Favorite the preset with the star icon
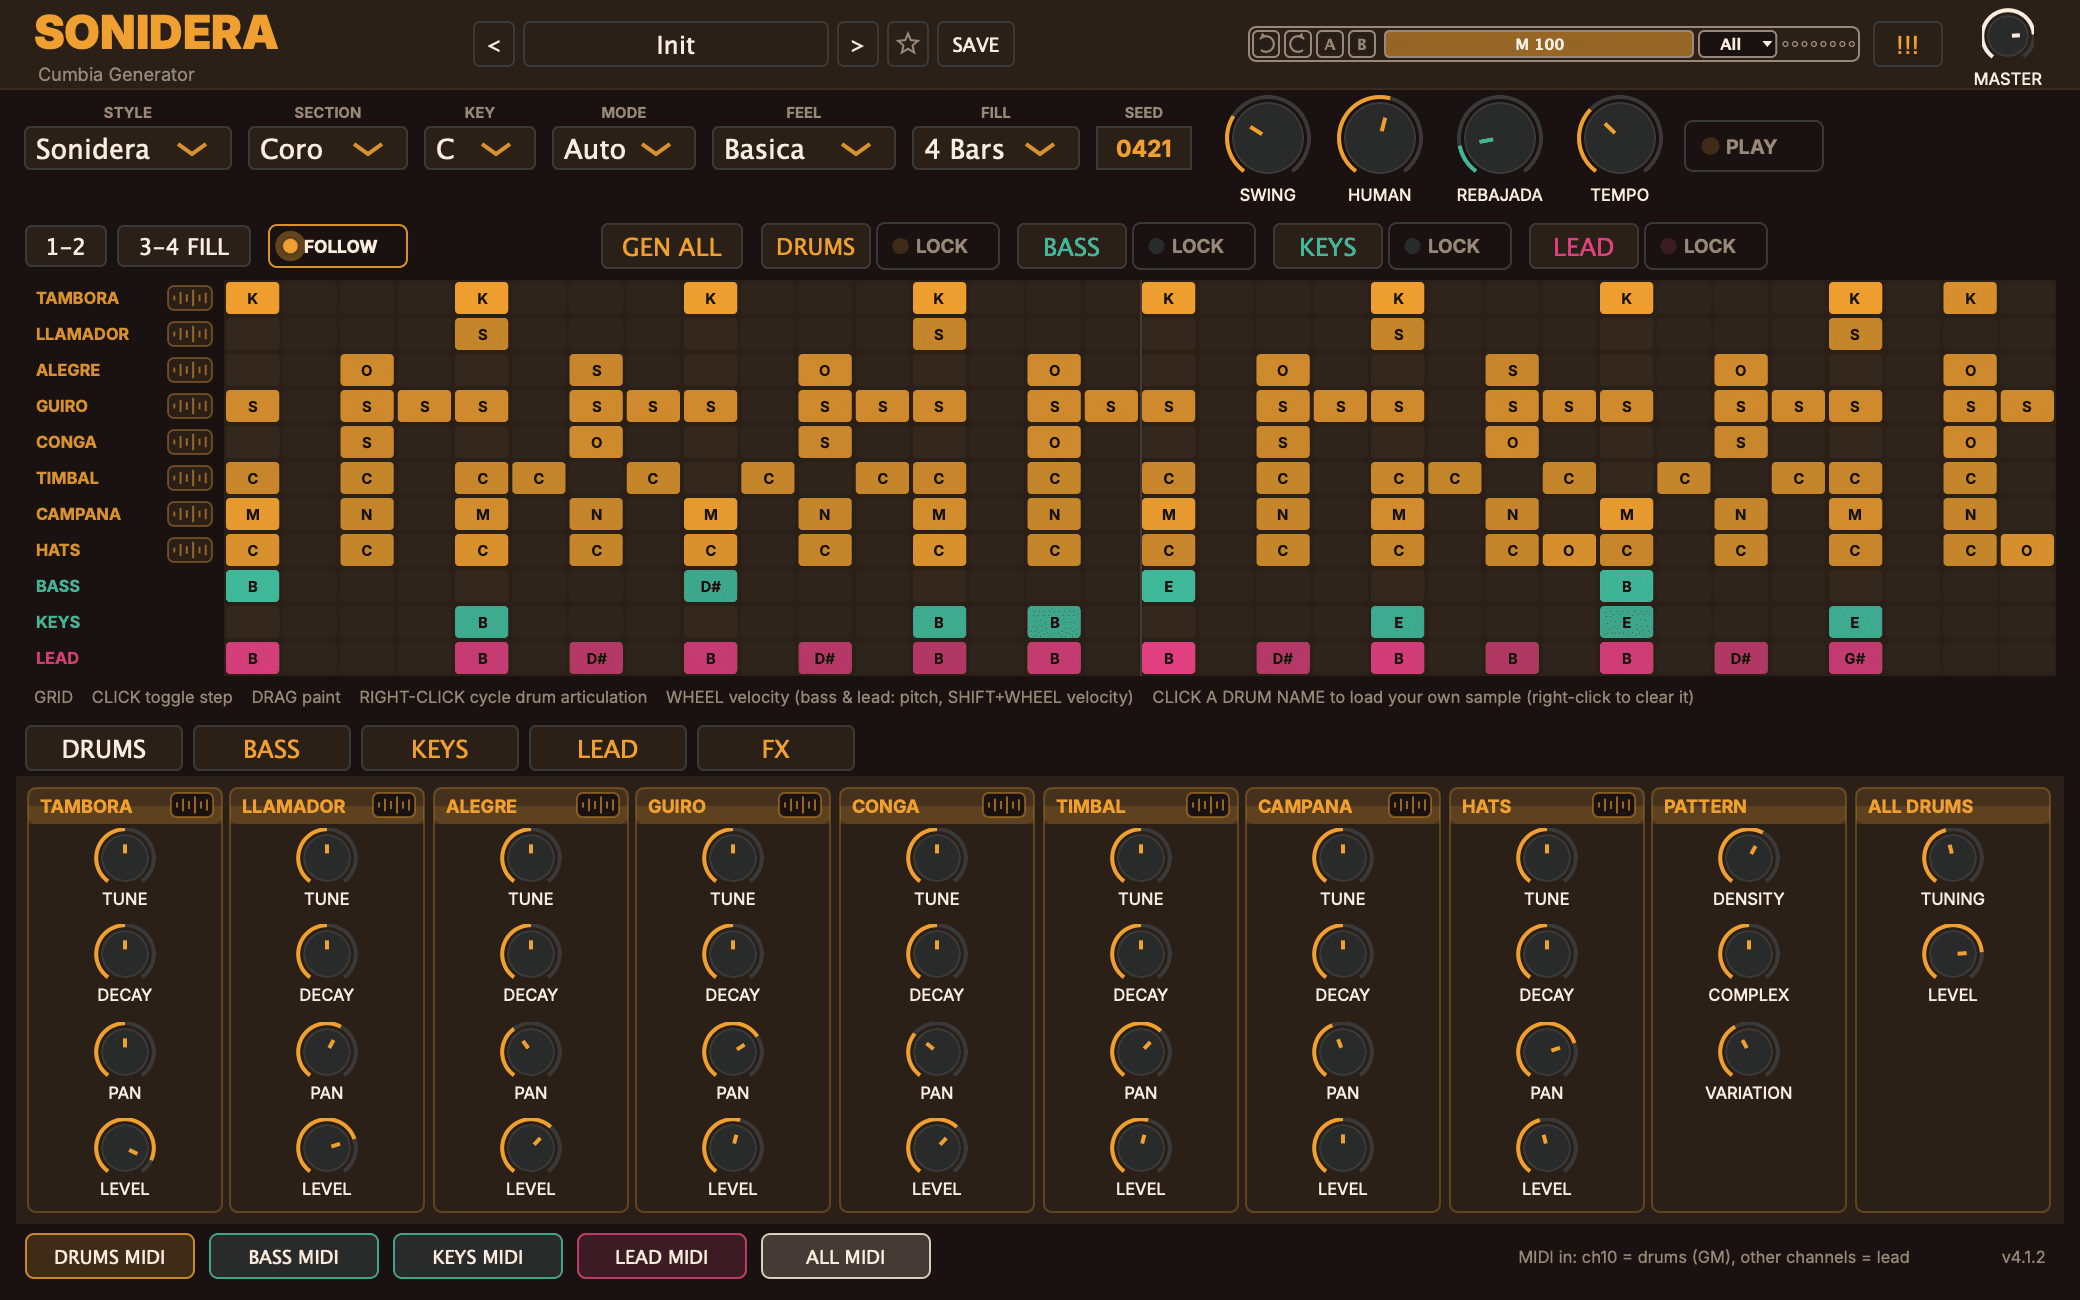 click(908, 44)
